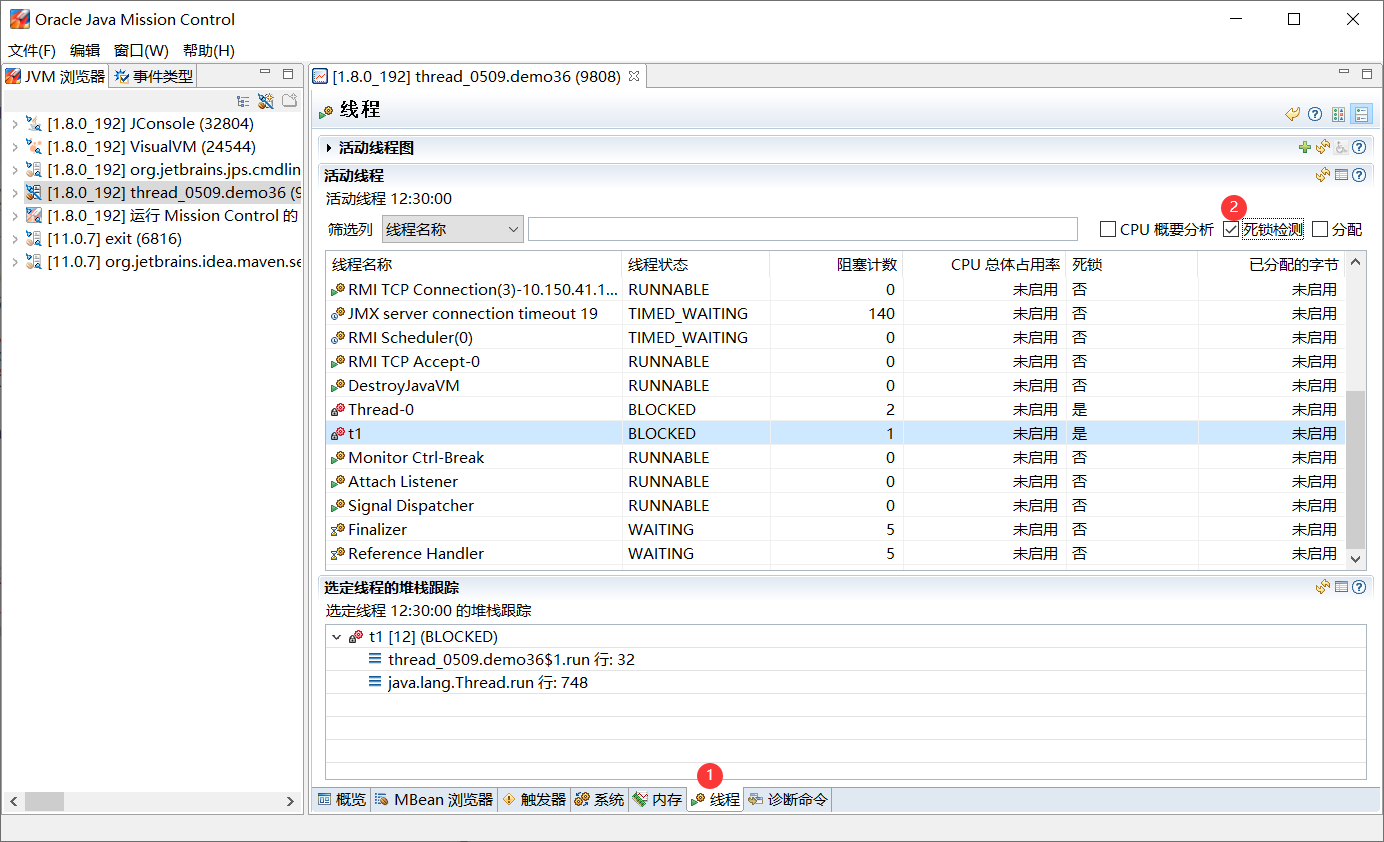Select the thread_0509.demo36$1.run 行: 32 stack frame
Screen dimensions: 1384x842
pyautogui.click(x=511, y=660)
